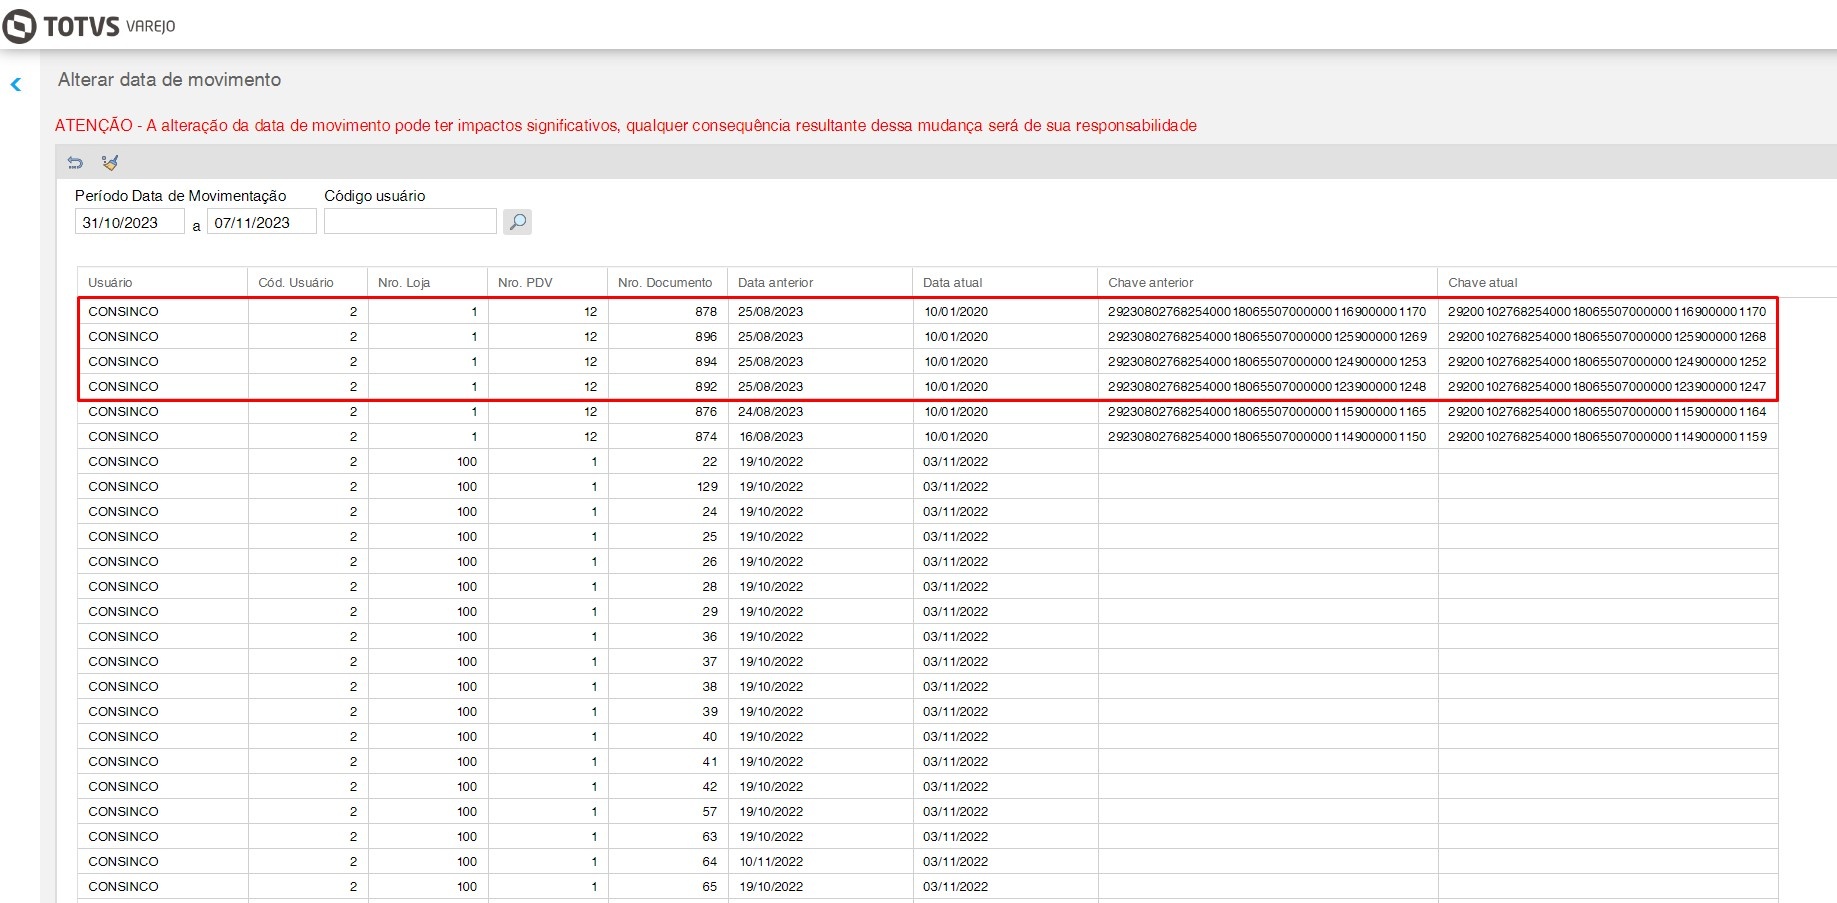Click the Chave anterior cell ending in 1248
The height and width of the screenshot is (903, 1837).
(x=1268, y=386)
